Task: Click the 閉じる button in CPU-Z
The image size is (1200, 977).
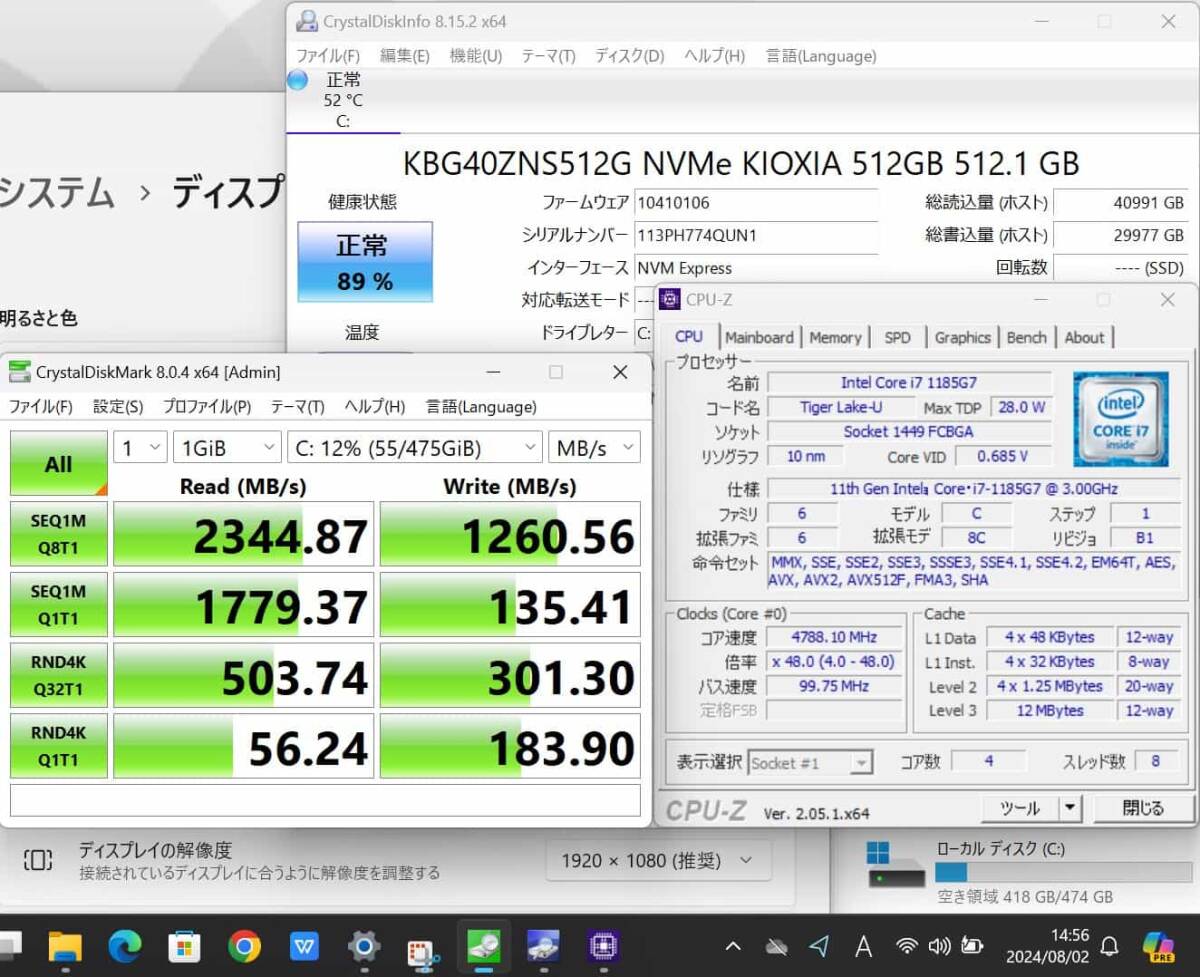Action: pyautogui.click(x=1143, y=808)
